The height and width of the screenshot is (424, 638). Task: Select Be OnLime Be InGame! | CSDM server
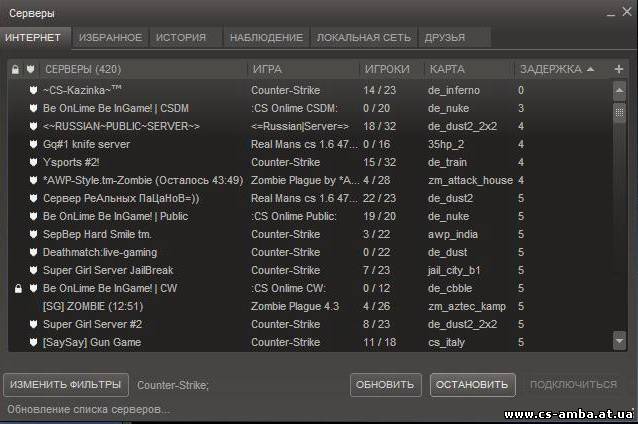(309, 108)
